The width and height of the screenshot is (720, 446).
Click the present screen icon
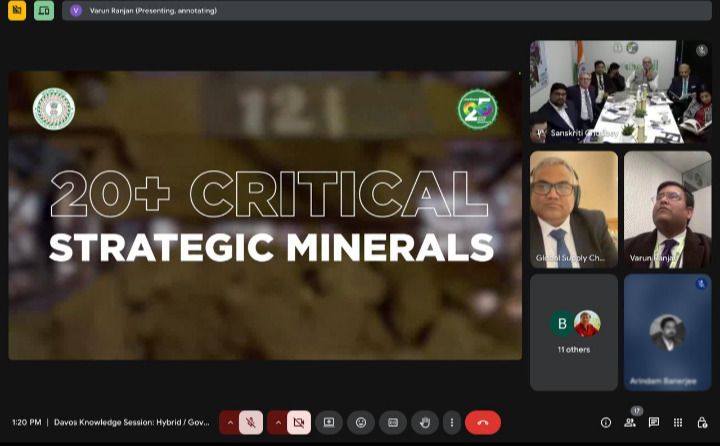pos(329,422)
